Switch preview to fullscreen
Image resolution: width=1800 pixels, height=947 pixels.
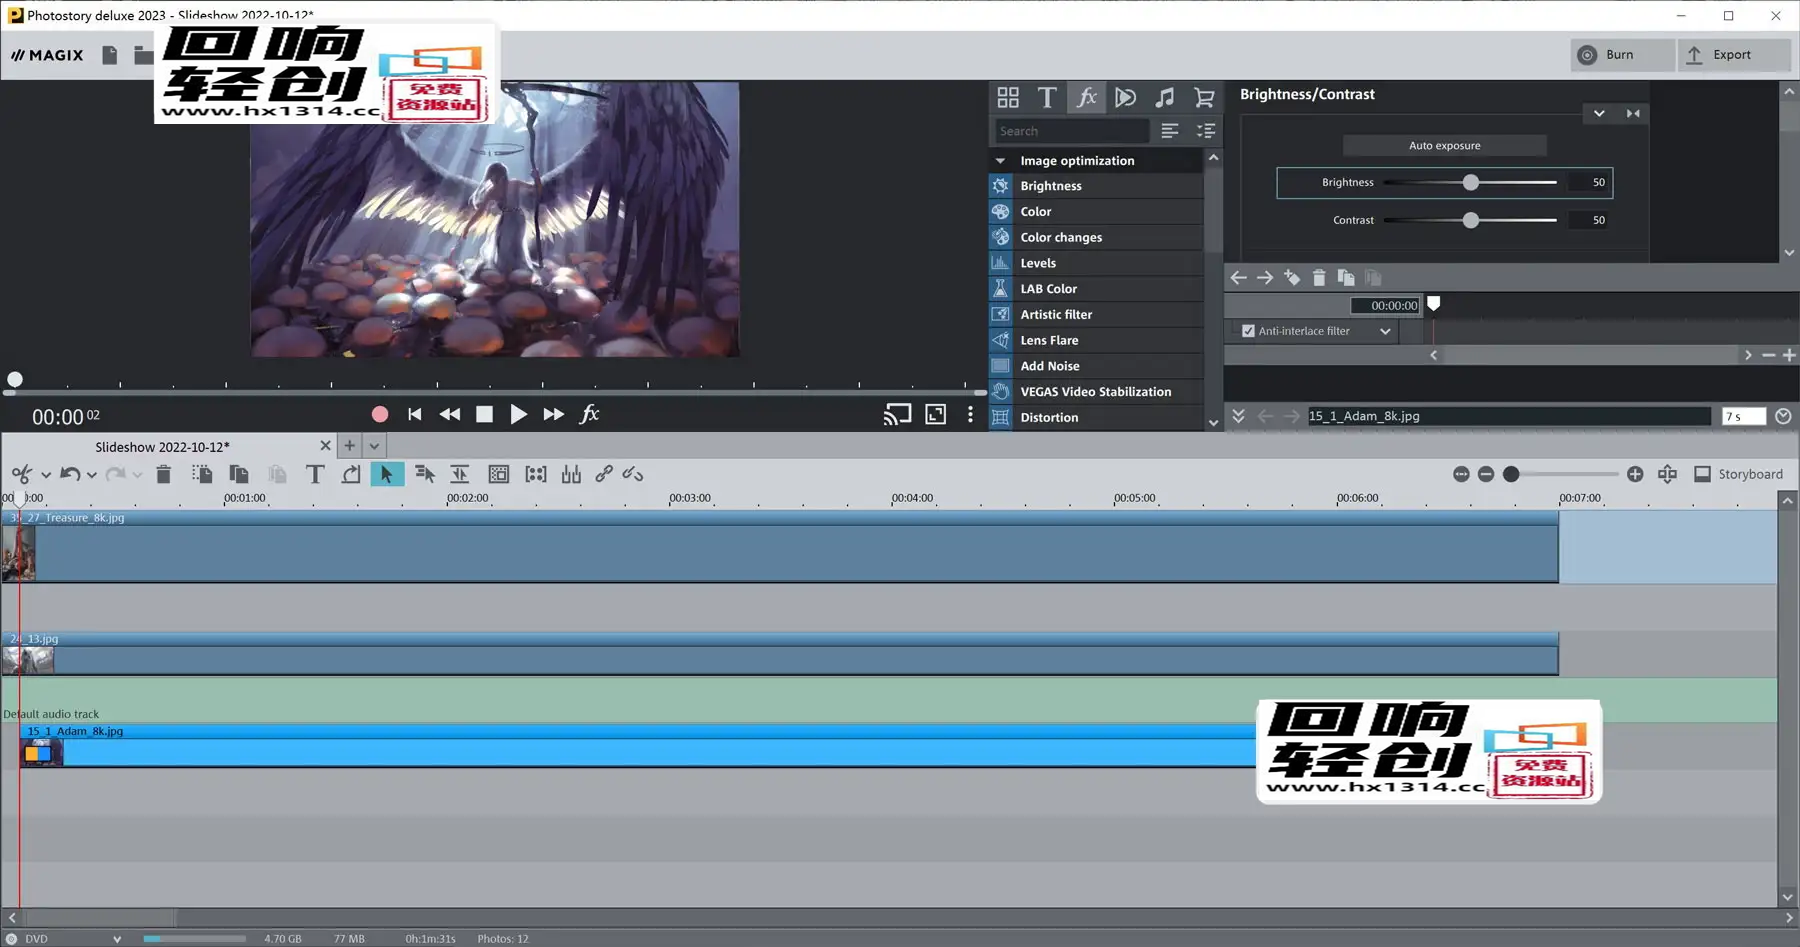point(935,414)
